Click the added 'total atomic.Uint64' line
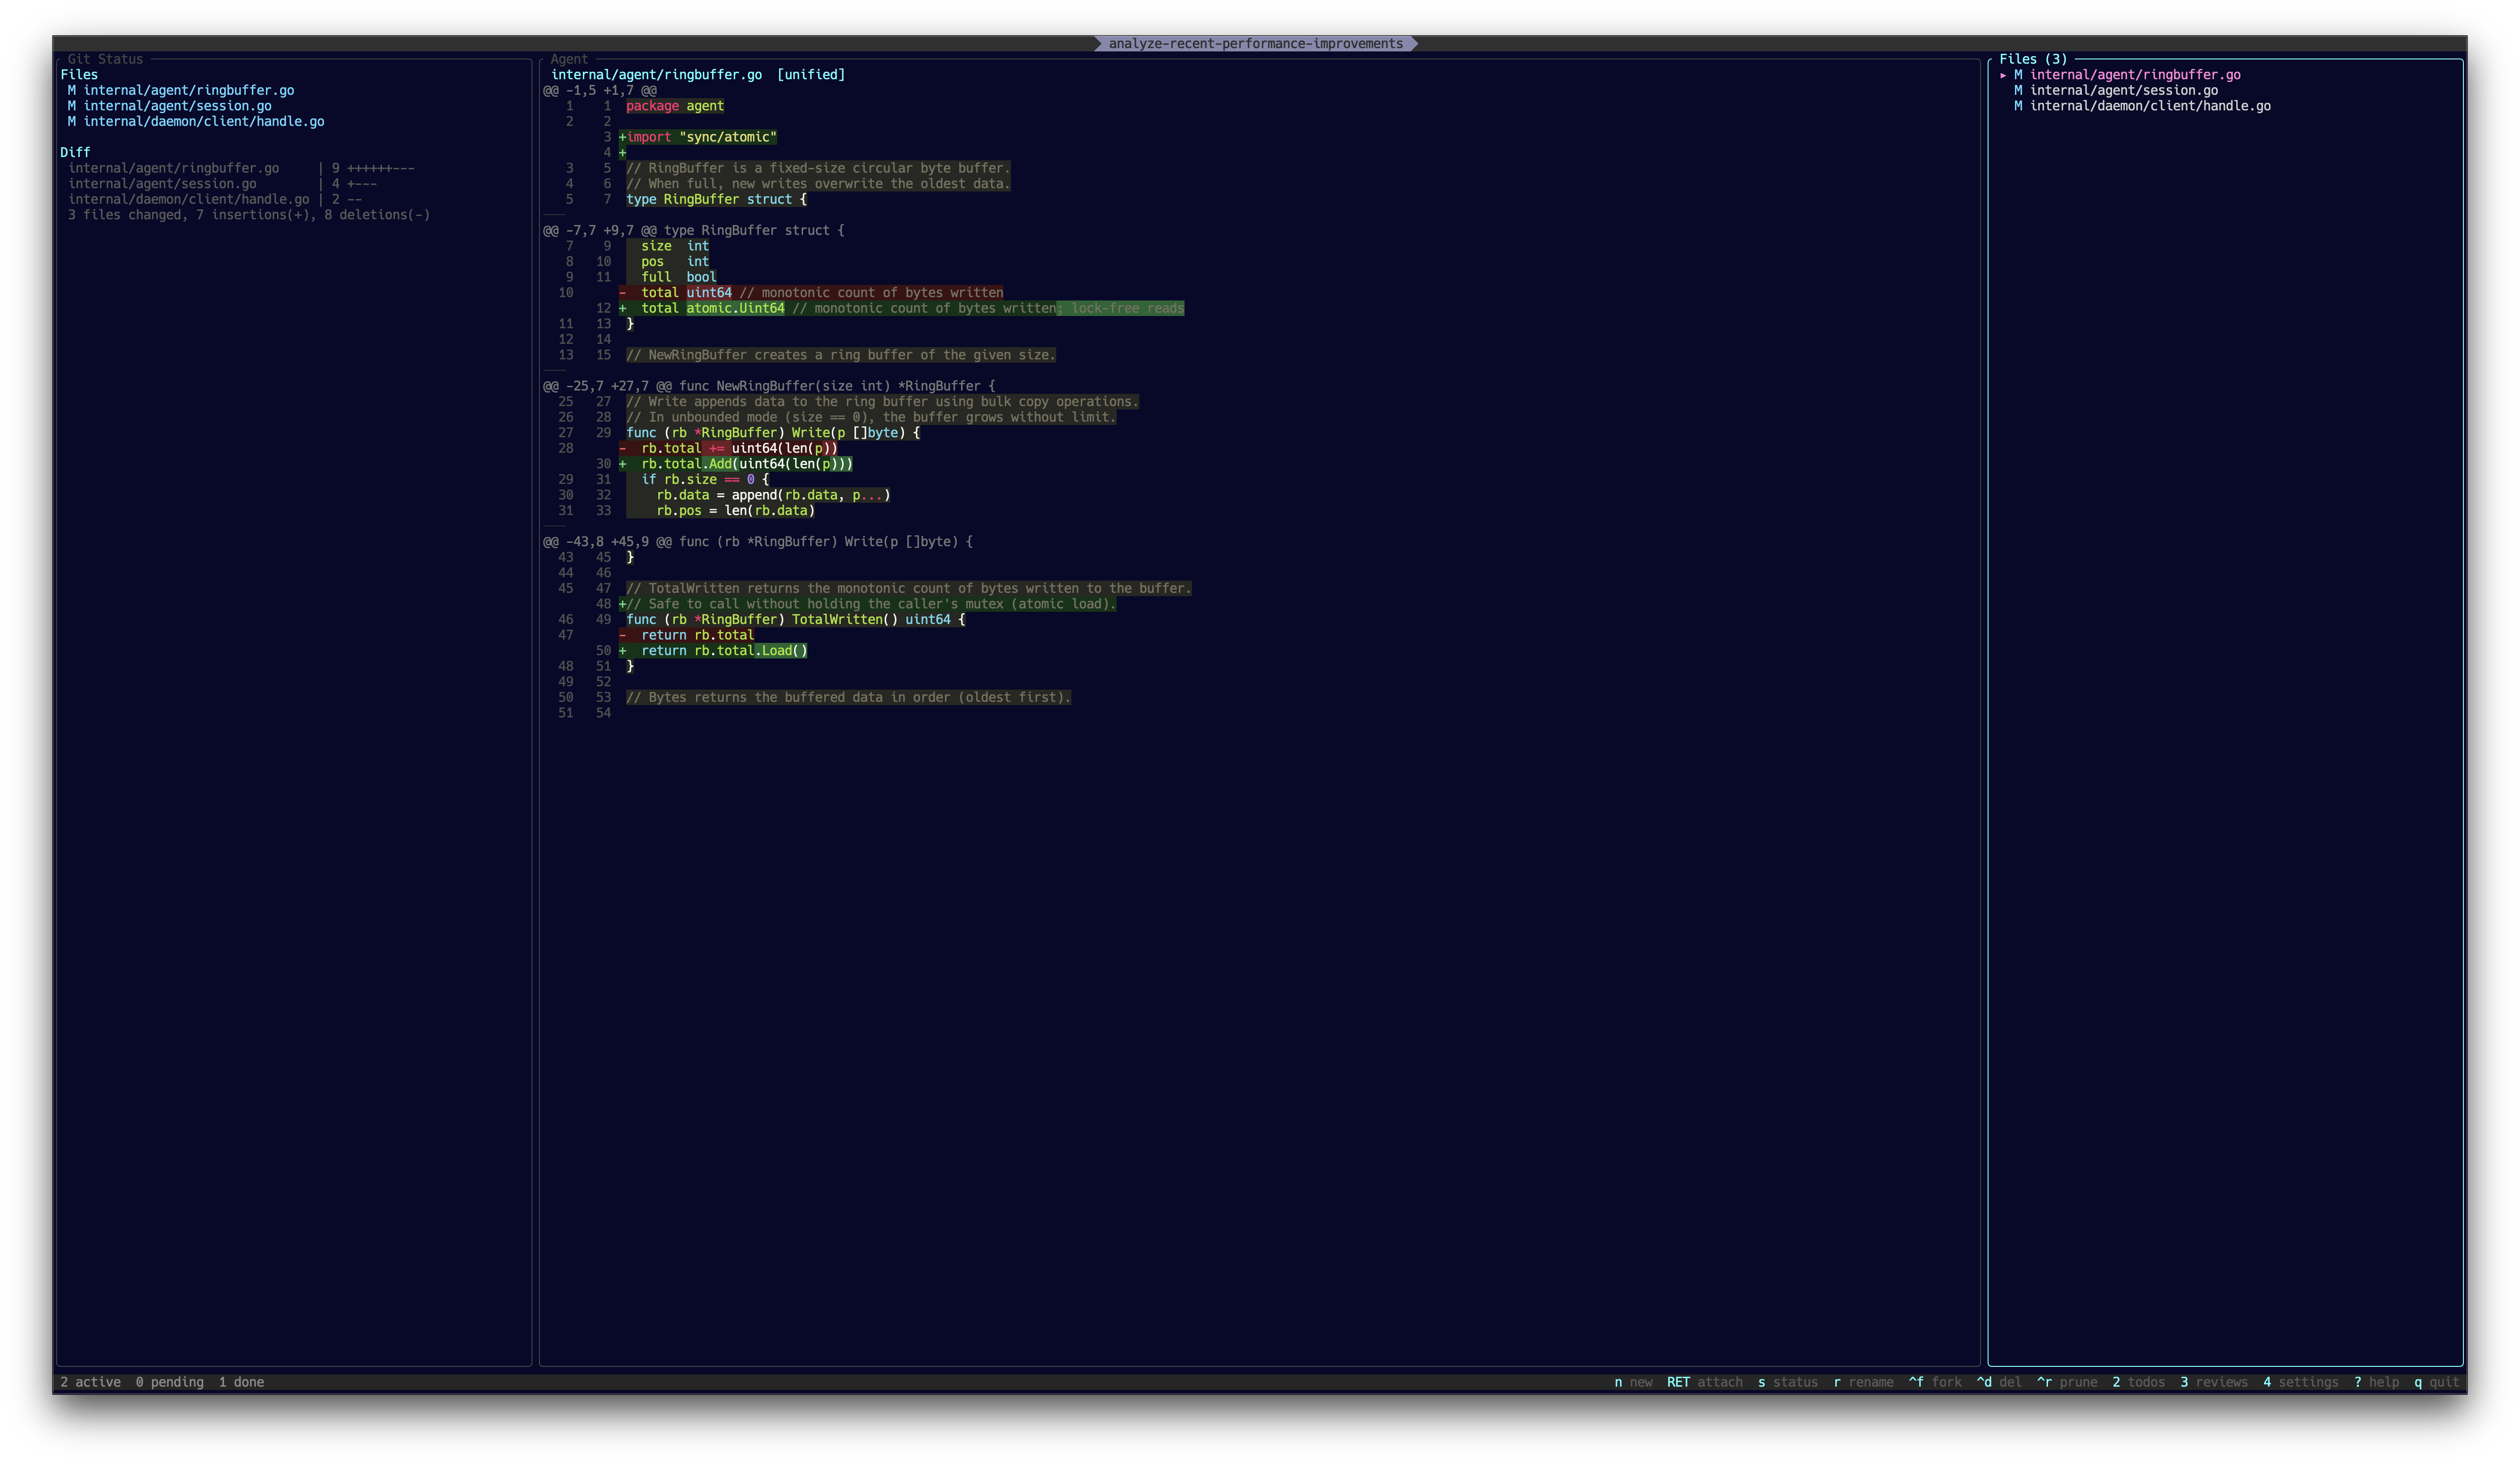This screenshot has width=2520, height=1464. 901,308
